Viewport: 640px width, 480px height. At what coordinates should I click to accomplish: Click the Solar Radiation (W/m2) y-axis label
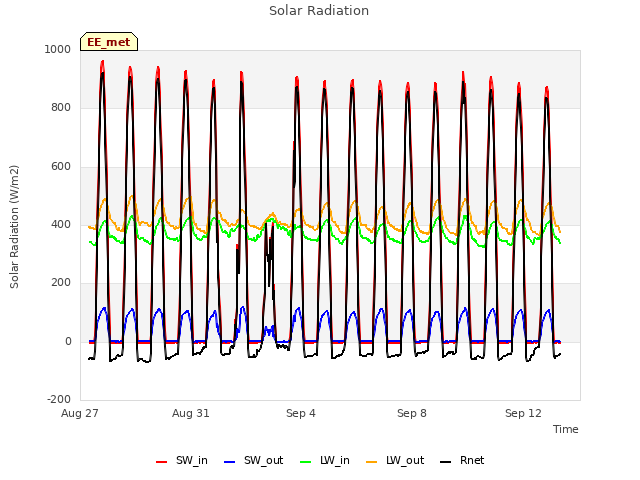14,227
